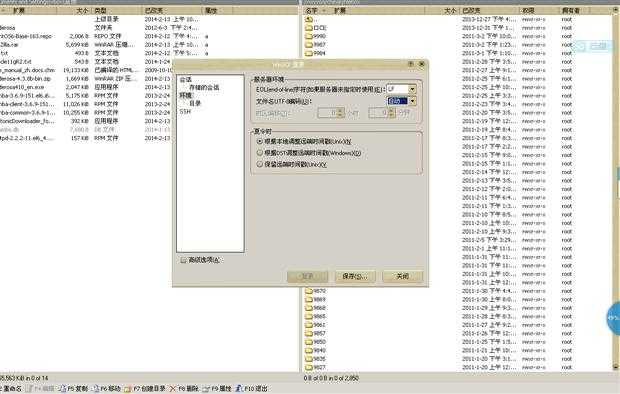Select folder 9840 in the remote panel
This screenshot has height=394, width=620.
(x=315, y=350)
